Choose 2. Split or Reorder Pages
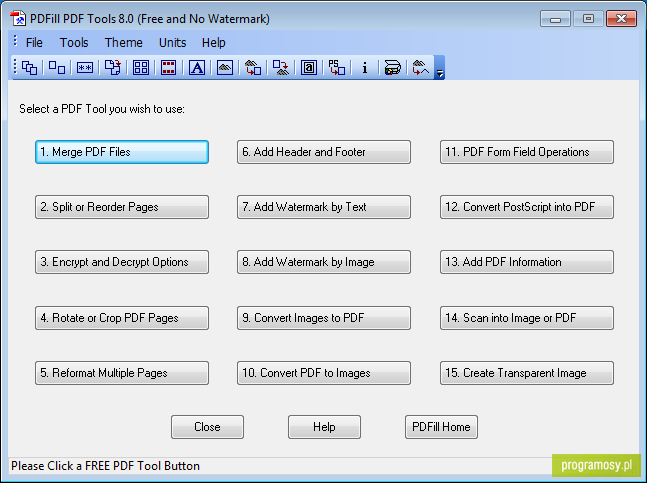647x483 pixels. point(122,207)
